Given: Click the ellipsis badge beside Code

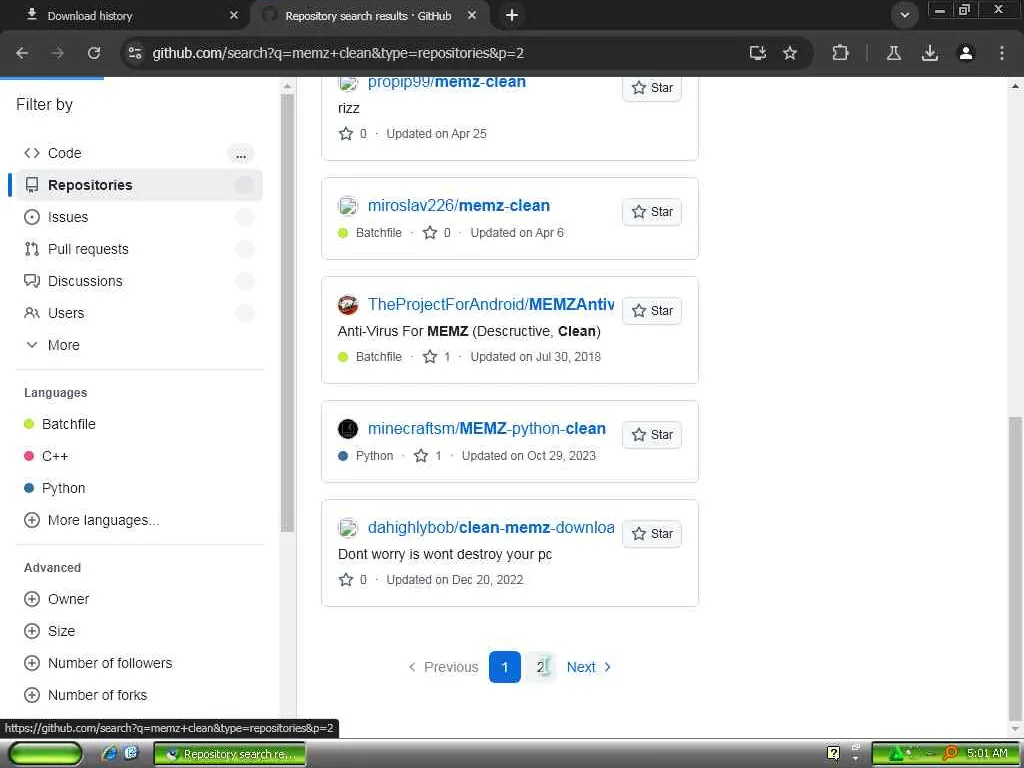Looking at the screenshot, I should tap(241, 154).
